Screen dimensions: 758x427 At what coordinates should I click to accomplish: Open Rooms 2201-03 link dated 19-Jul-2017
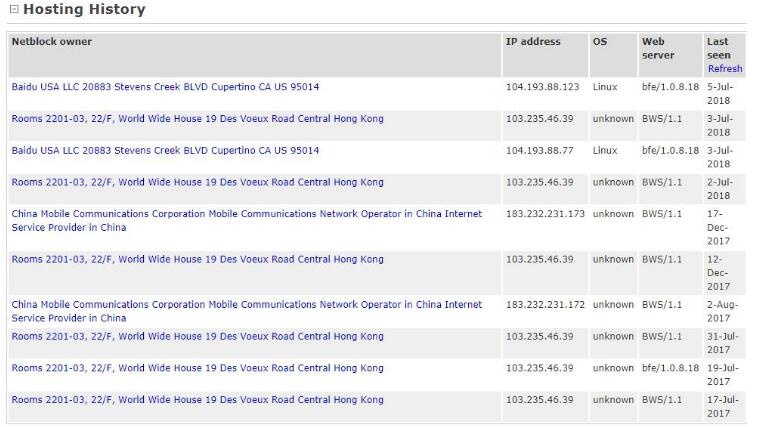(197, 369)
